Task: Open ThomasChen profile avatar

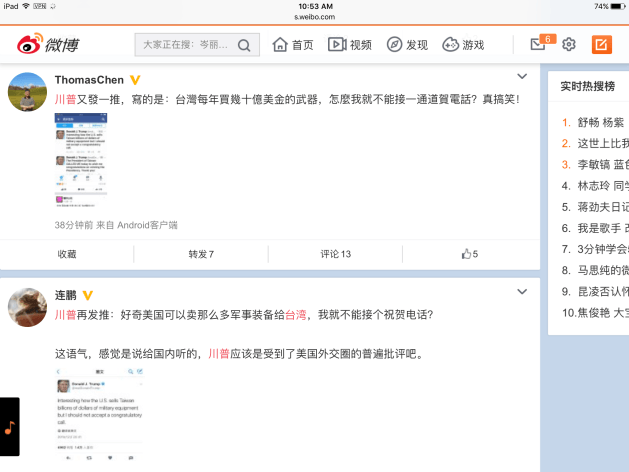Action: point(27,92)
